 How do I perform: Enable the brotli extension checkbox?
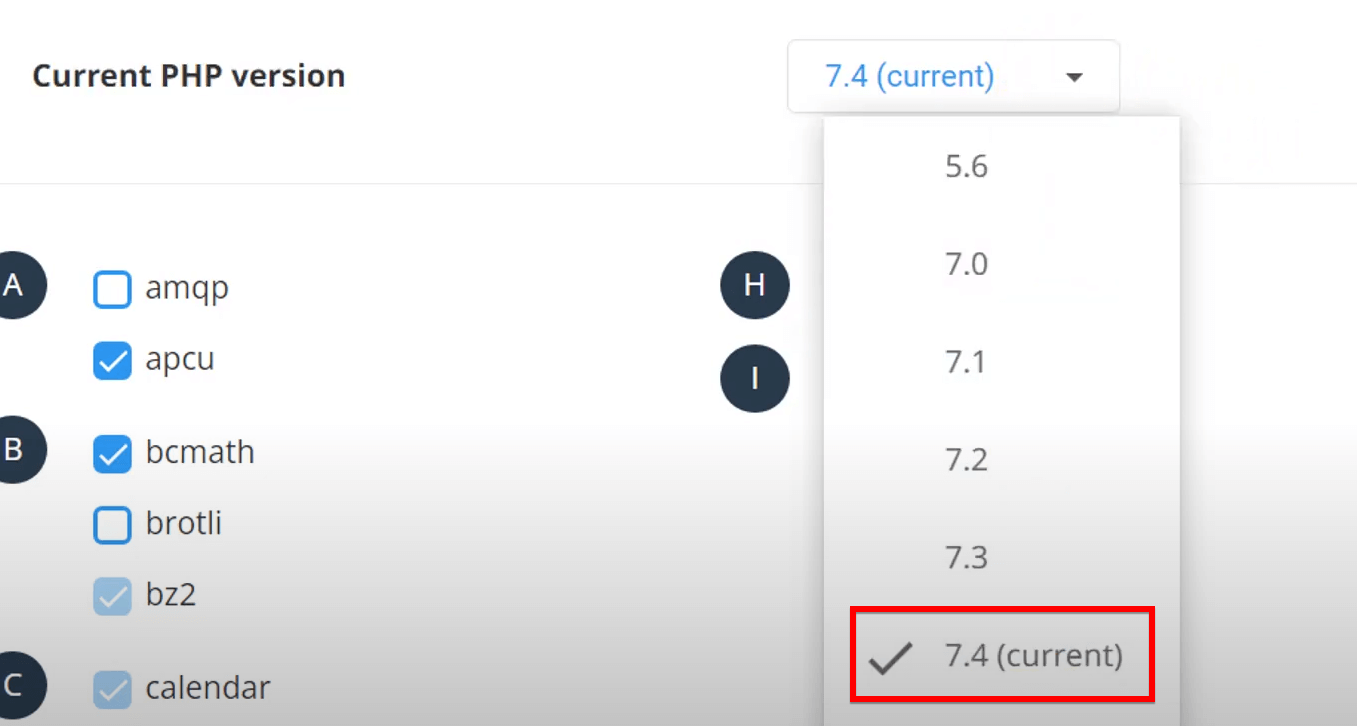[112, 525]
